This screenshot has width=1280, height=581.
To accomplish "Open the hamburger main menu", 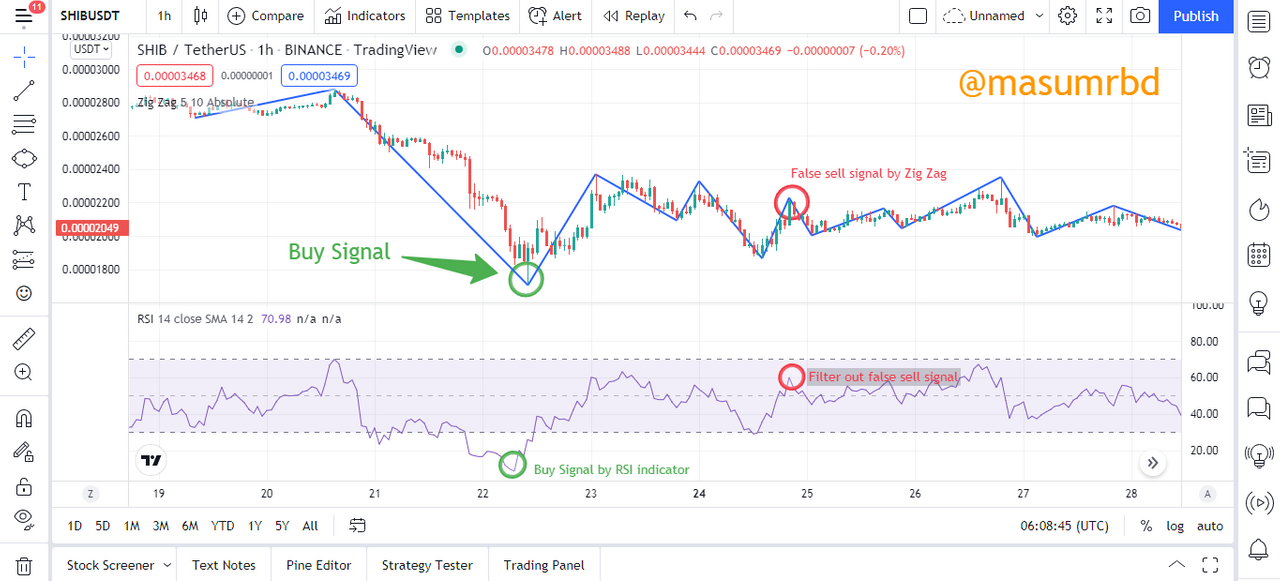I will [x=24, y=15].
